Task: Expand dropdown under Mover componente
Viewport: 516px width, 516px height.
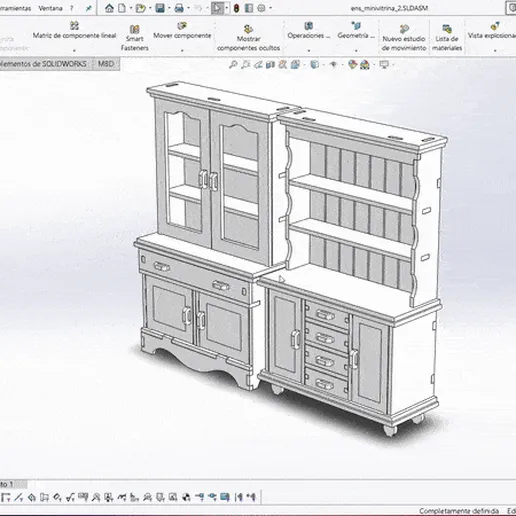Action: click(x=182, y=51)
